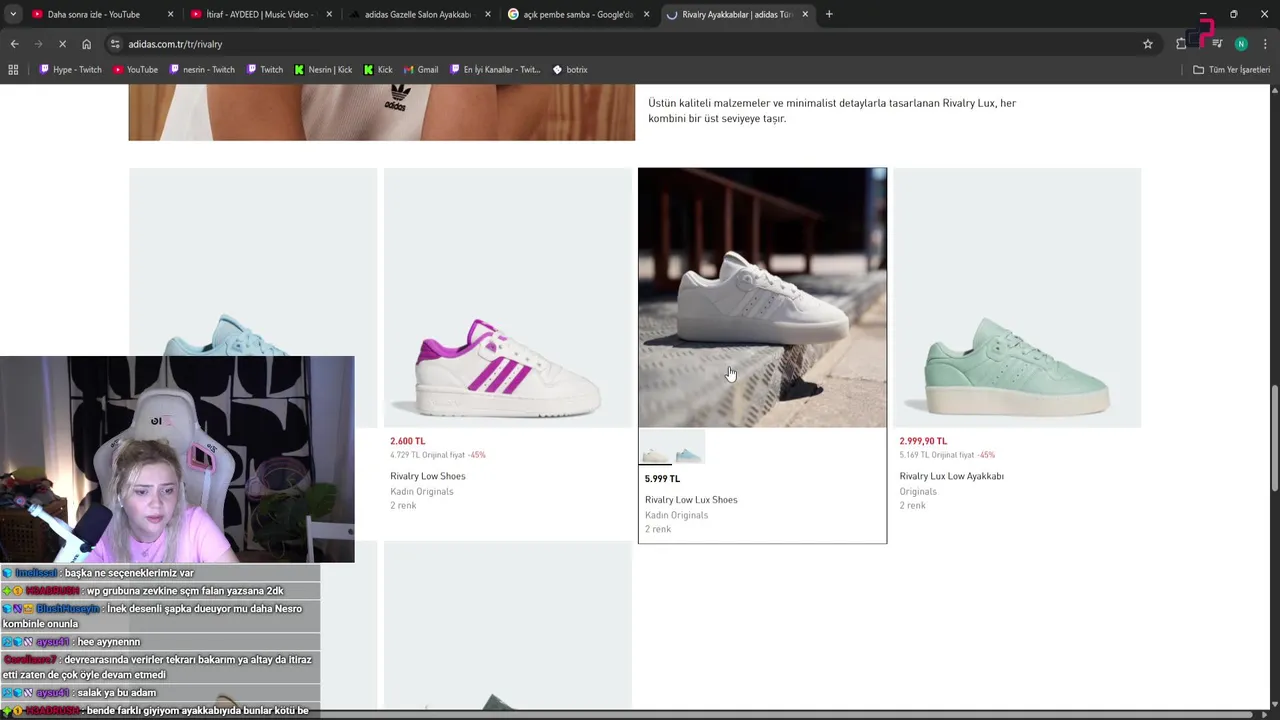Viewport: 1280px width, 720px height.
Task: Close the 'İtiraf - AYDEED' tab
Action: (329, 14)
